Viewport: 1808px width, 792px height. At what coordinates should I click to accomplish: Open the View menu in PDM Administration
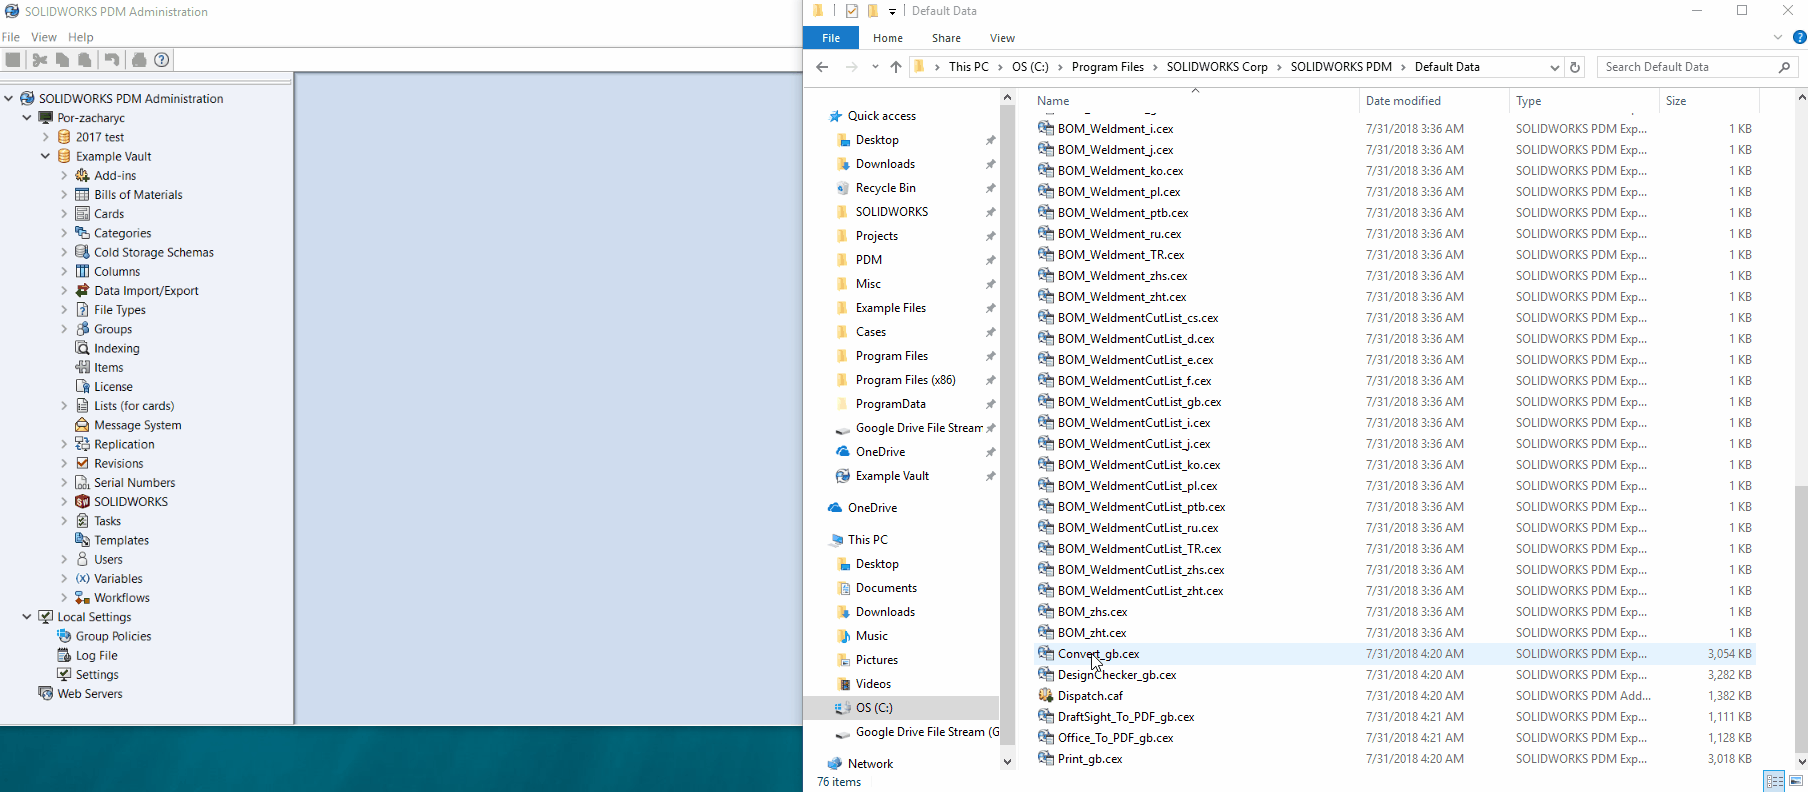pyautogui.click(x=44, y=37)
